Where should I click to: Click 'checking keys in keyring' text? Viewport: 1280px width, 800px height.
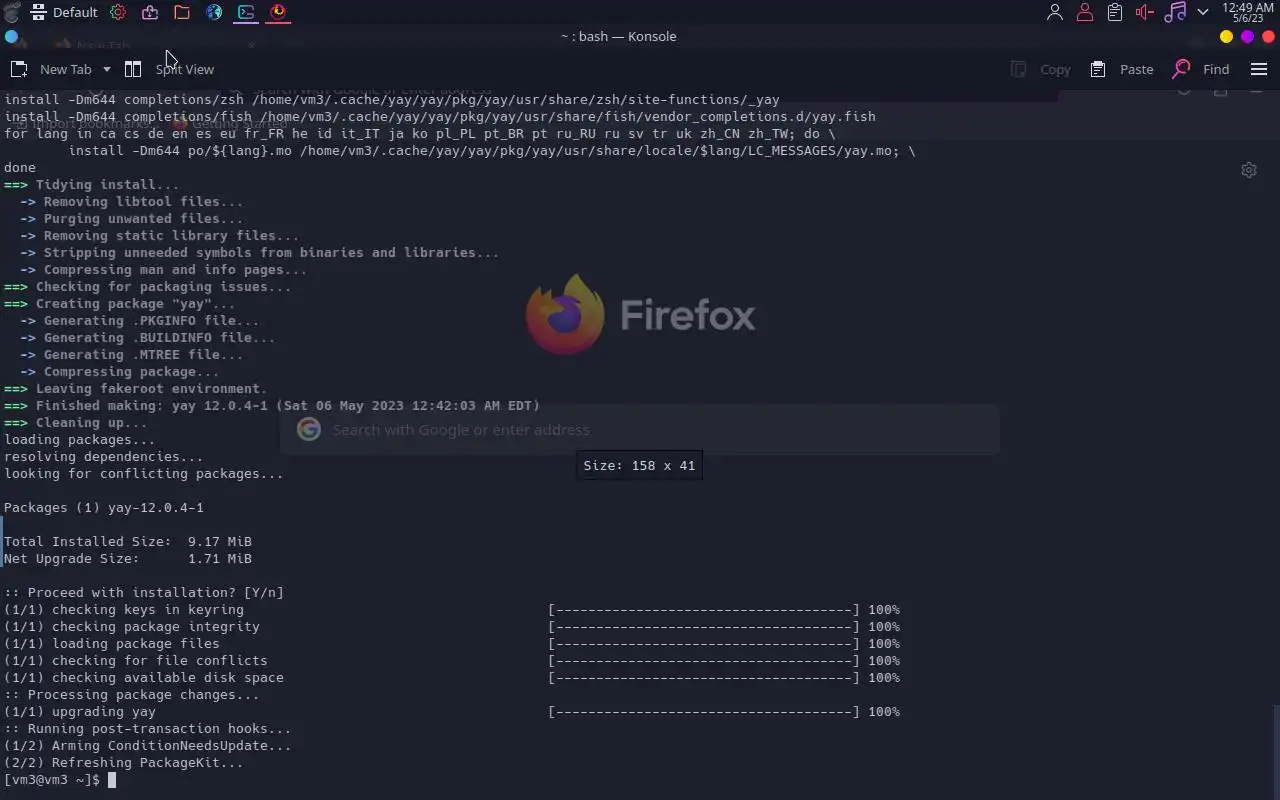click(x=148, y=610)
